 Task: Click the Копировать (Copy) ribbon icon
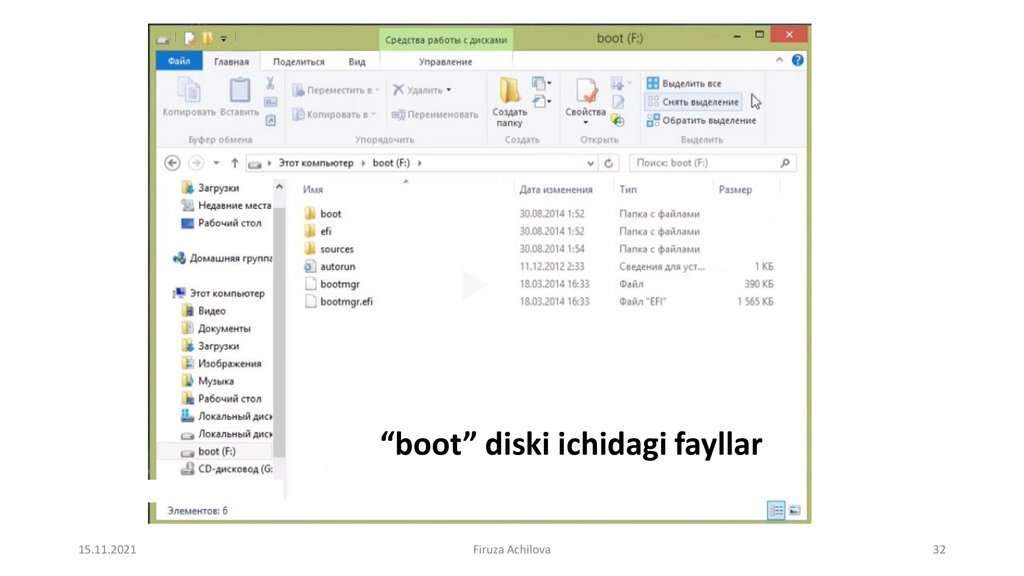coord(189,91)
